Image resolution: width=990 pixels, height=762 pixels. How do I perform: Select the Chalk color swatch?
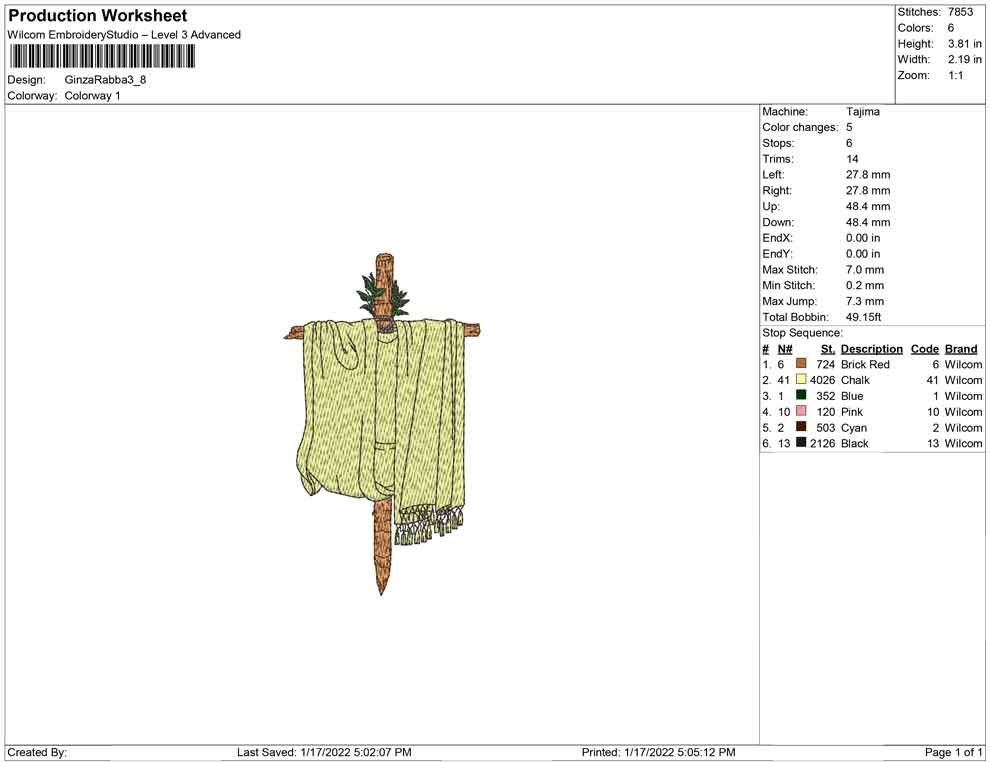801,380
